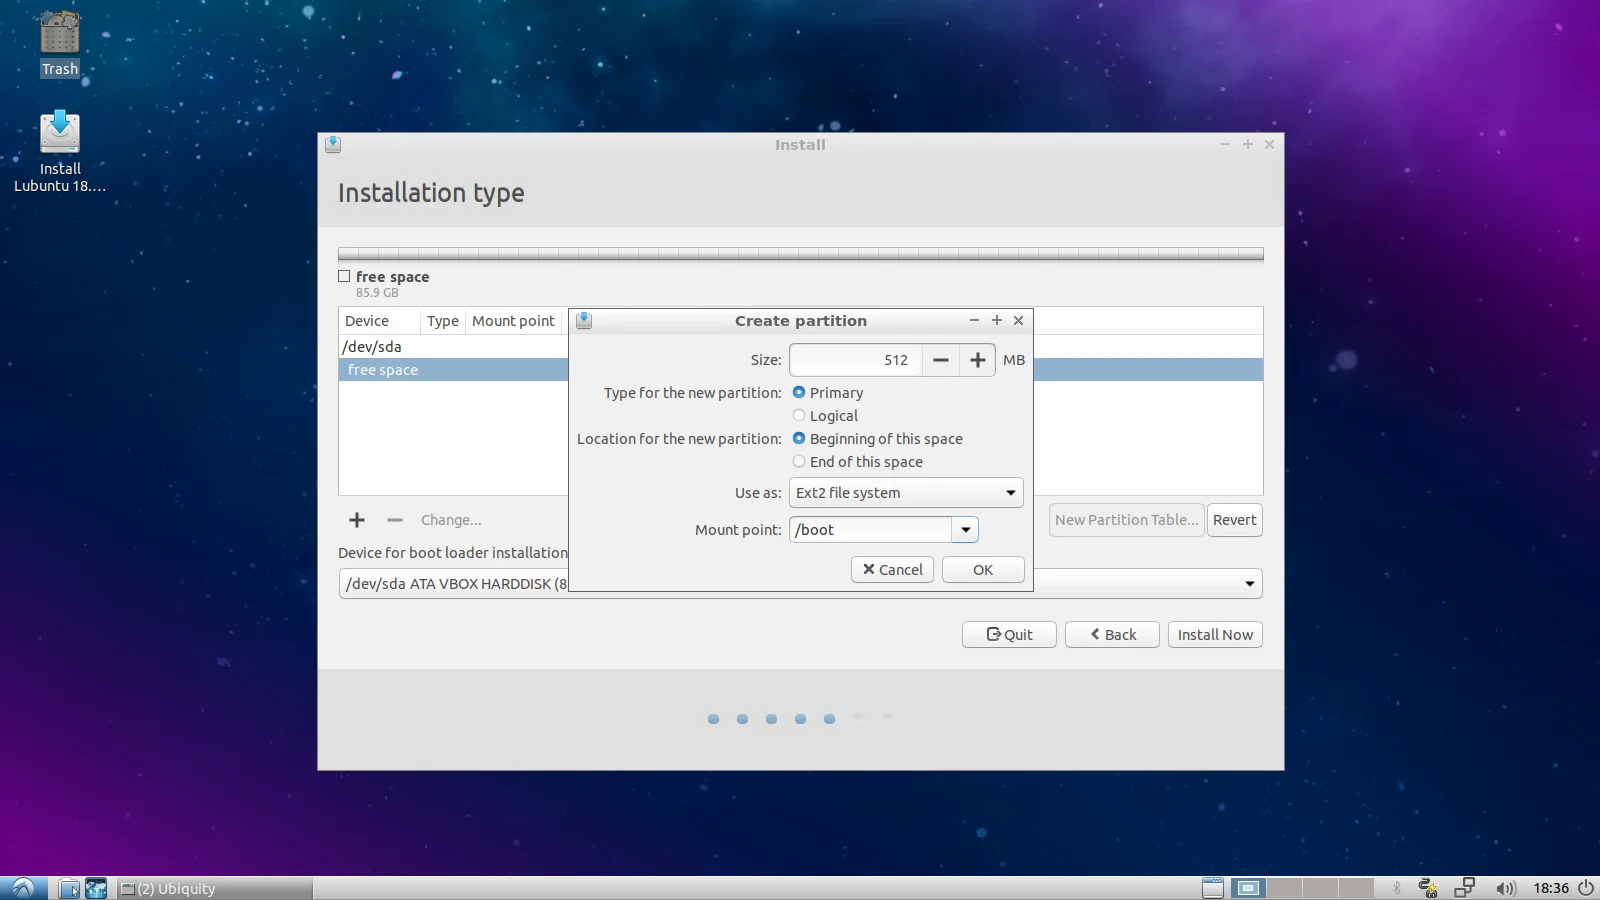Image resolution: width=1600 pixels, height=900 pixels.
Task: Click Cancel in Create partition dialog
Action: click(x=892, y=570)
